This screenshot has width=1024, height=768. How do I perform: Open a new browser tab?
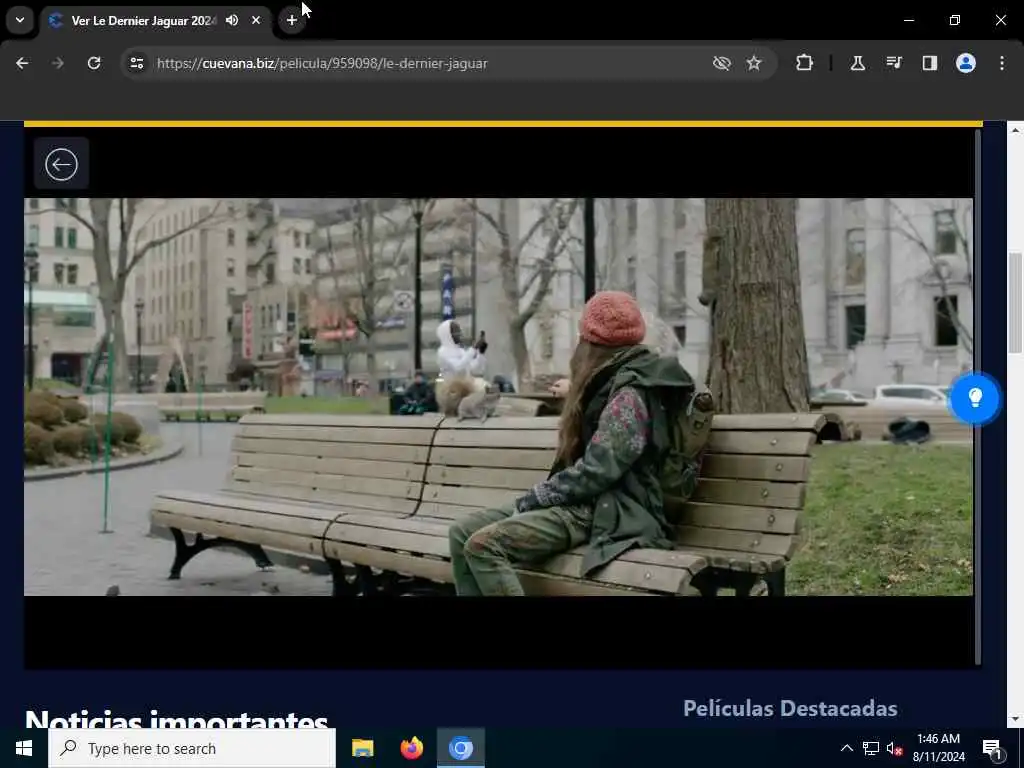click(292, 20)
